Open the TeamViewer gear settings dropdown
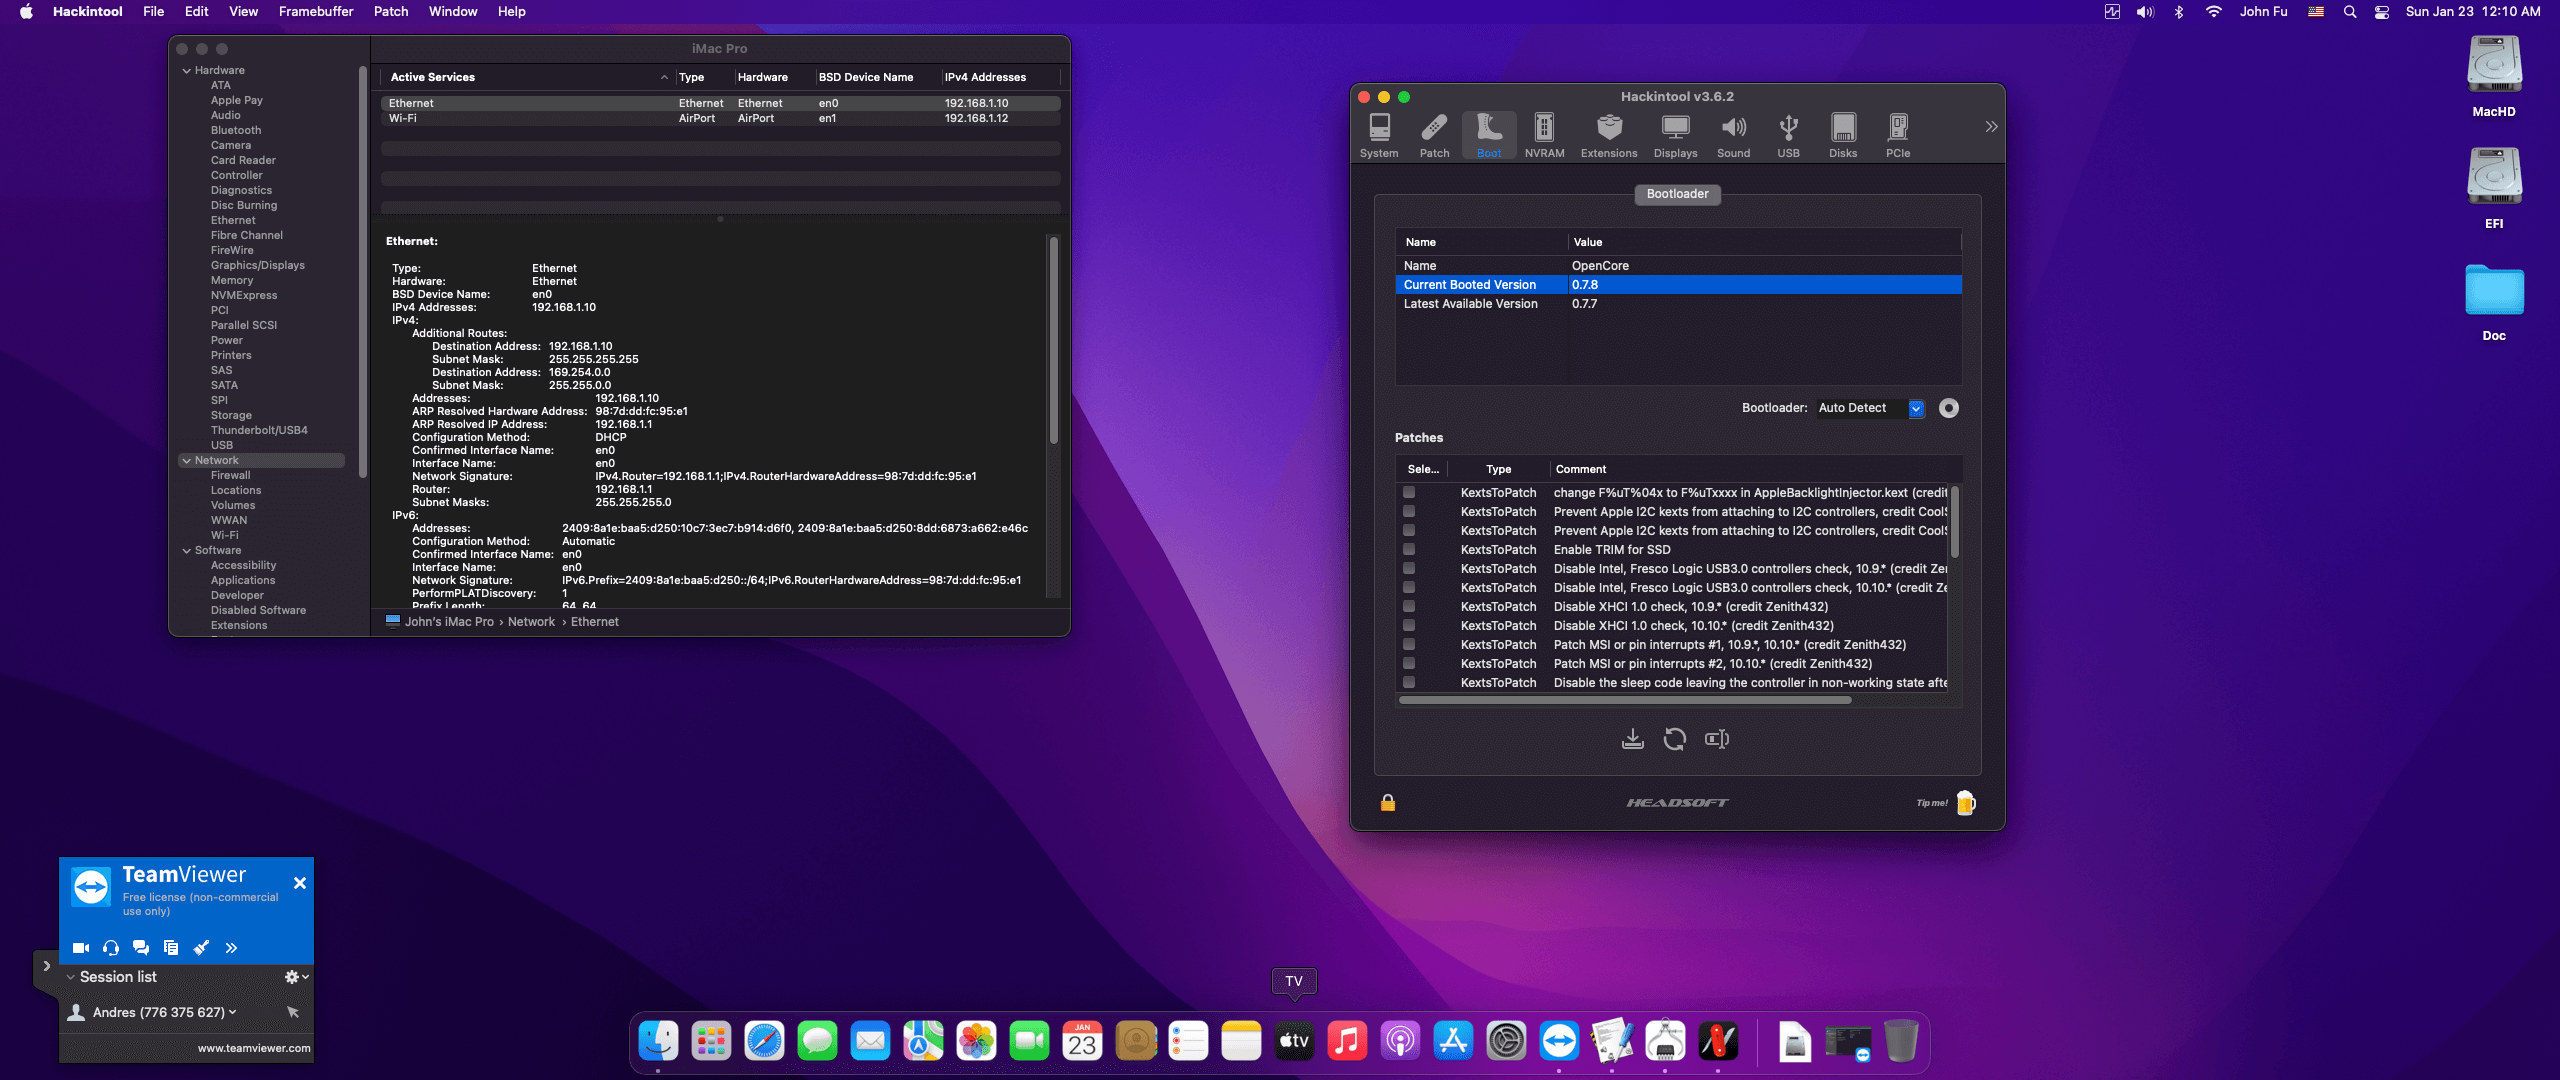The height and width of the screenshot is (1080, 2560). [x=296, y=977]
